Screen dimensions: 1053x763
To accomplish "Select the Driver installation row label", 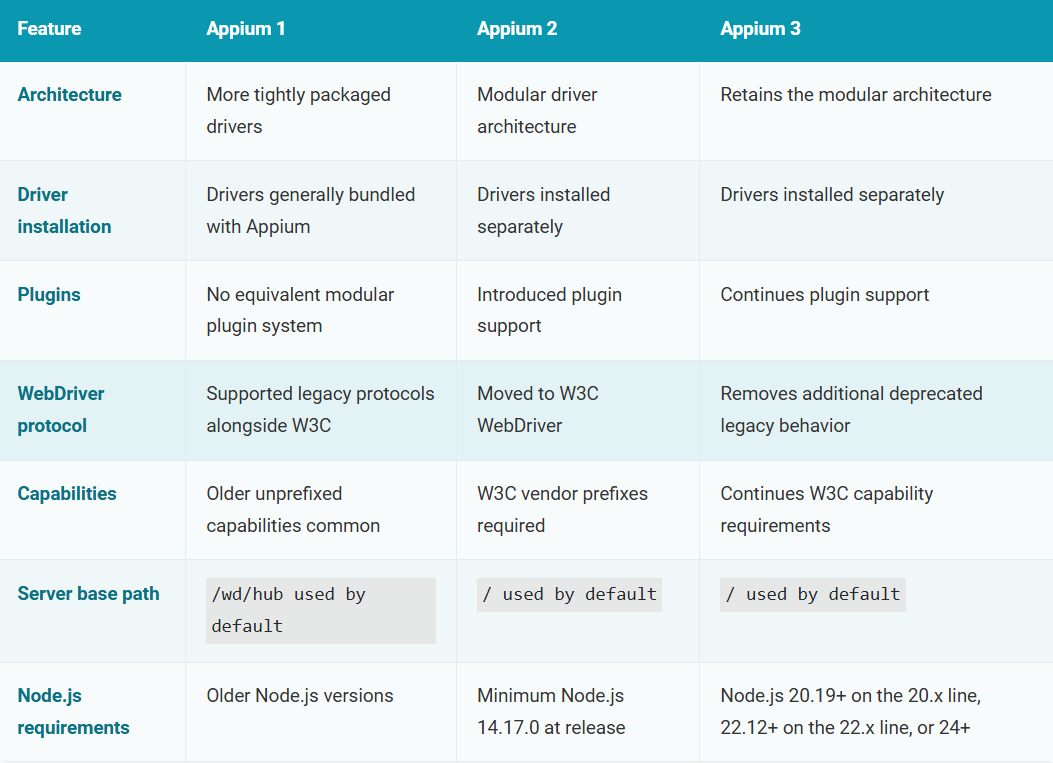I will coord(64,210).
